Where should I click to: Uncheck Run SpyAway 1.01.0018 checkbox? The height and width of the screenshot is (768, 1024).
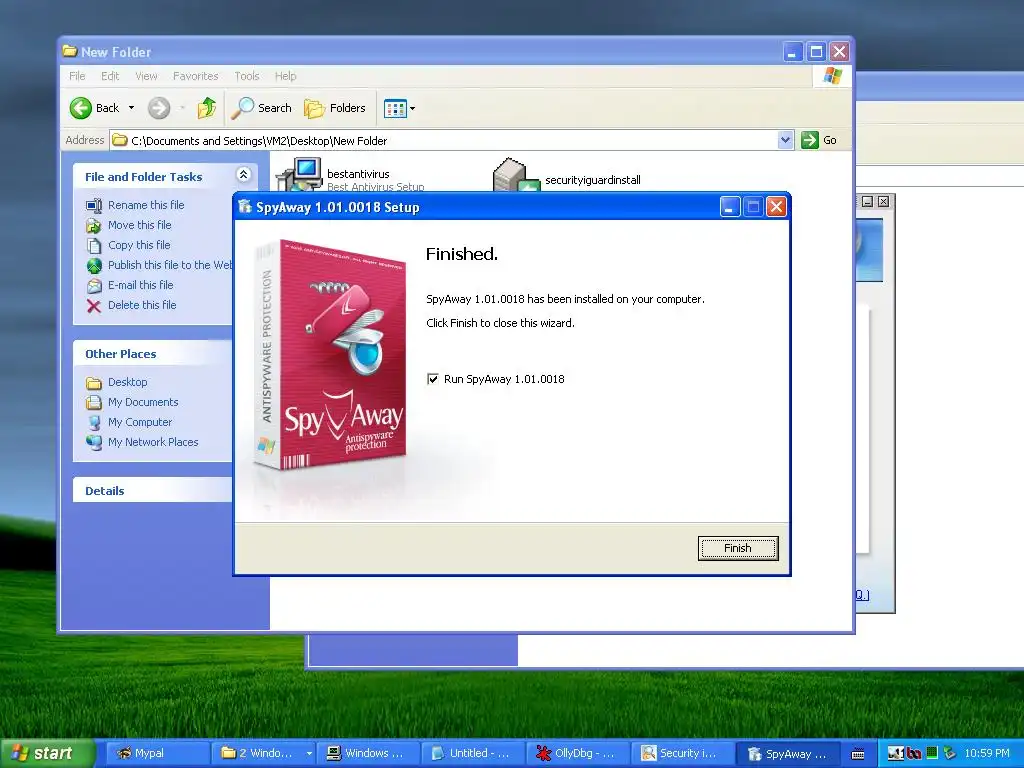tap(432, 379)
